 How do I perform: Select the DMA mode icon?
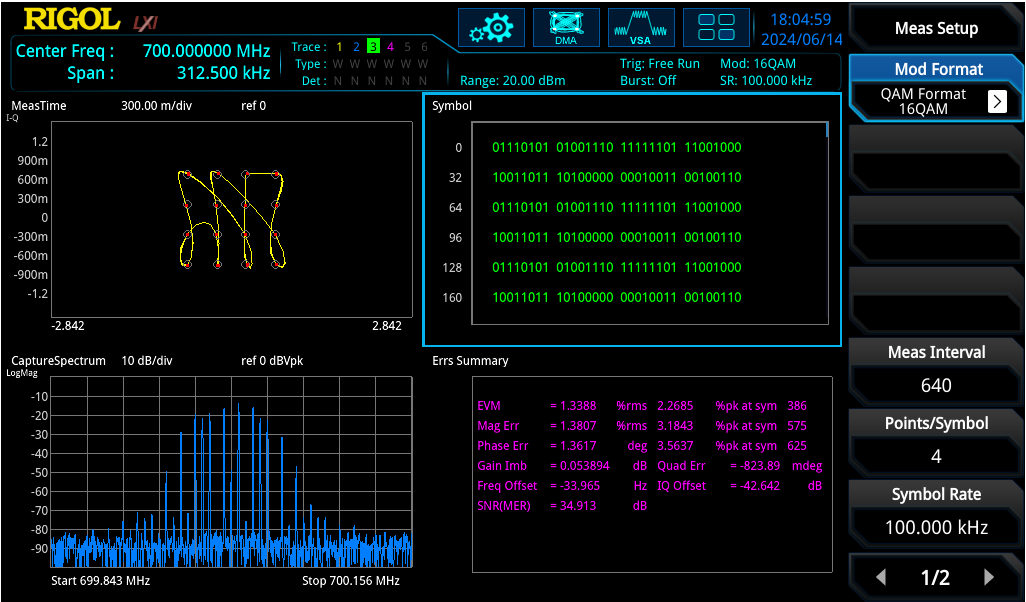566,27
